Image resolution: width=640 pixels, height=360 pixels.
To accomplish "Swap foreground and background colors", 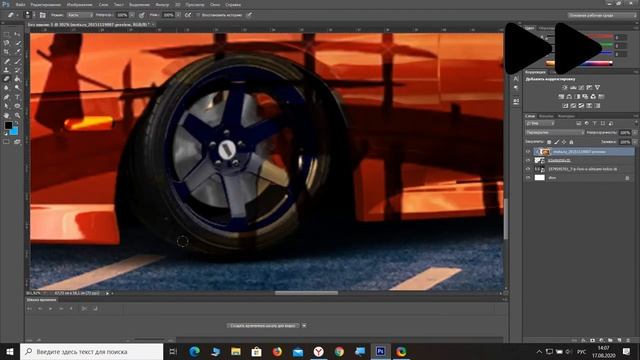I will pos(16,123).
